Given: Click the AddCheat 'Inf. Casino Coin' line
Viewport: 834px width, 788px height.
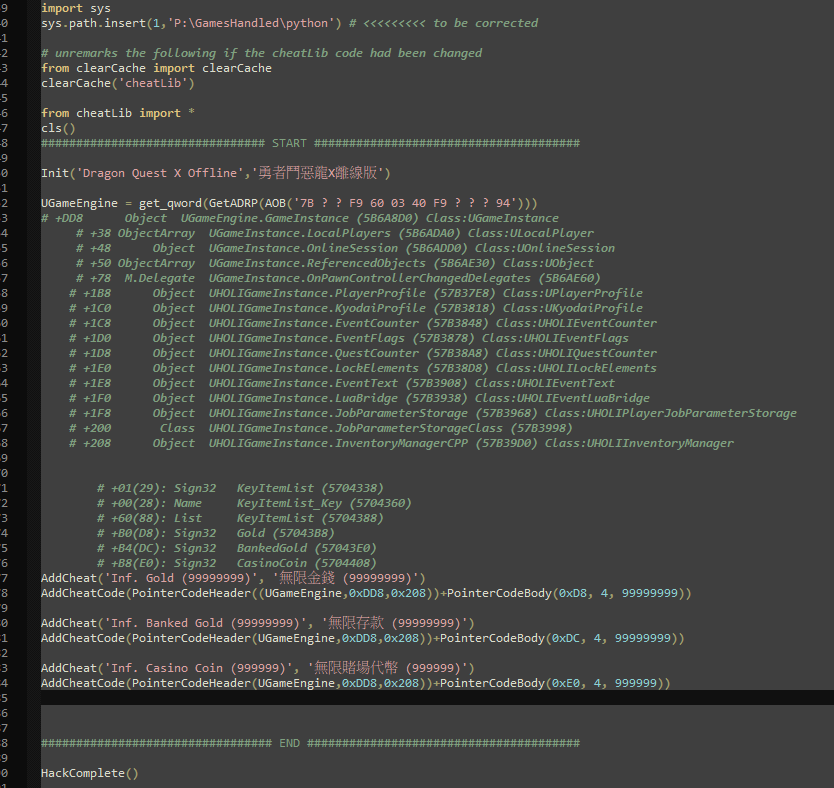Looking at the screenshot, I should [x=258, y=668].
